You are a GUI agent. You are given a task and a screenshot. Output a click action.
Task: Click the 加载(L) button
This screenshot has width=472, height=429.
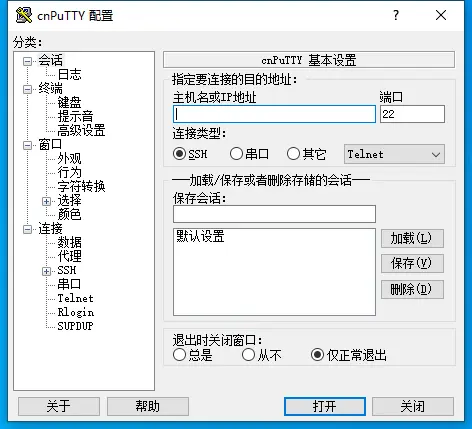point(412,238)
